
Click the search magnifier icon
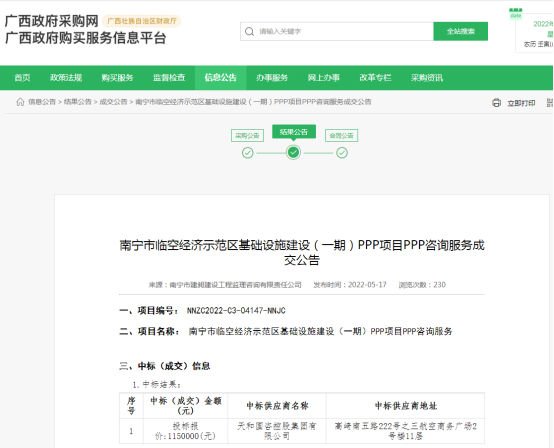[249, 31]
